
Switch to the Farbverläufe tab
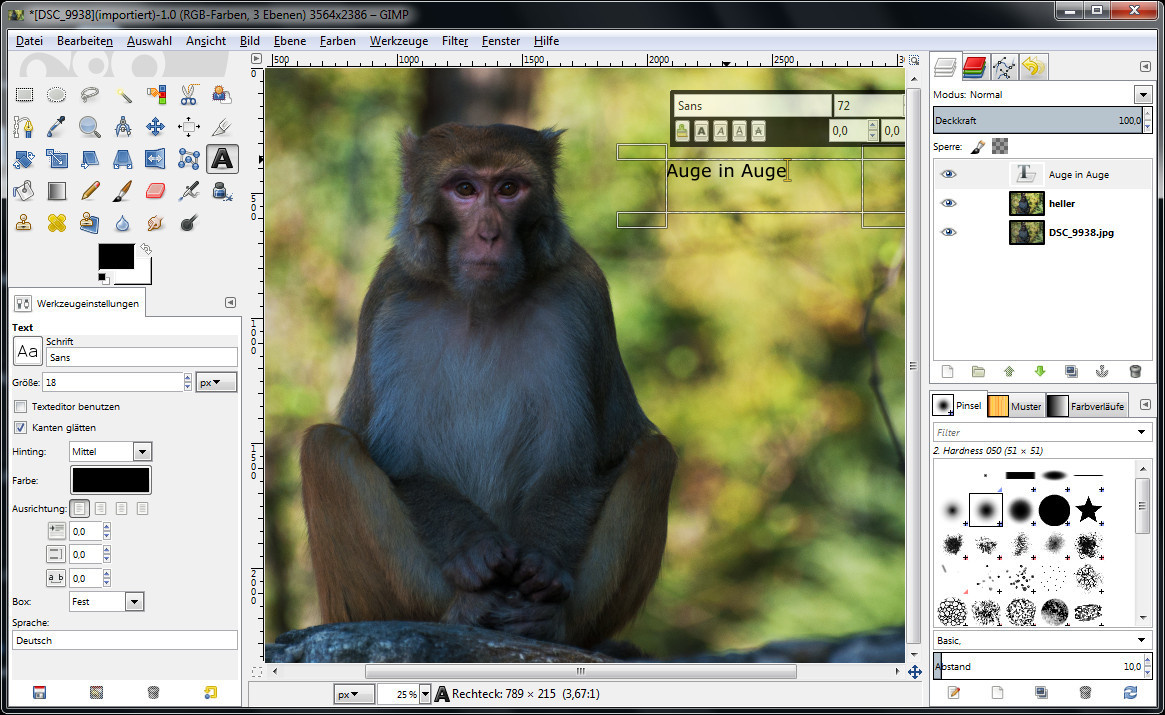click(x=1087, y=406)
